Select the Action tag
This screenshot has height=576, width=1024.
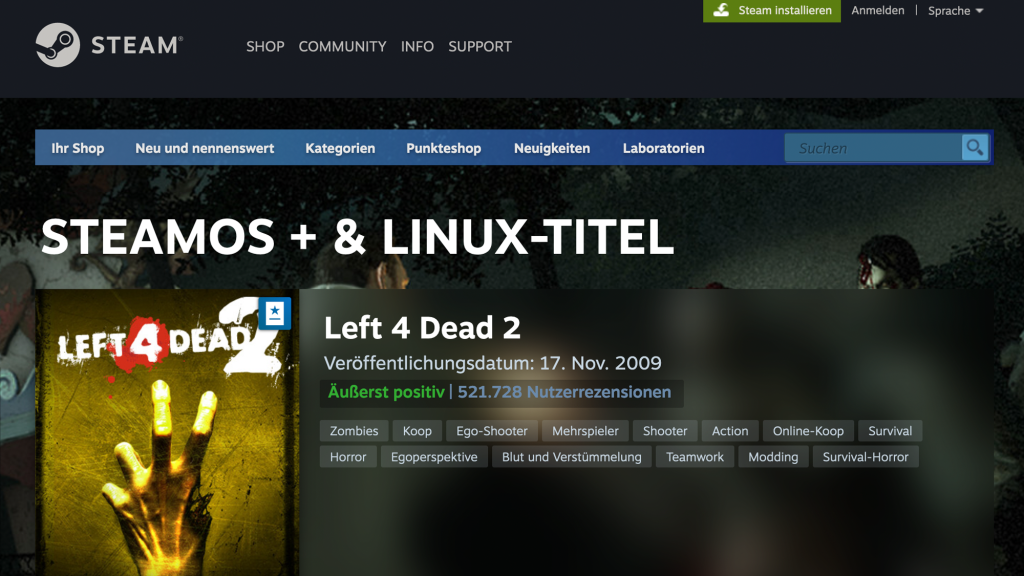(730, 431)
